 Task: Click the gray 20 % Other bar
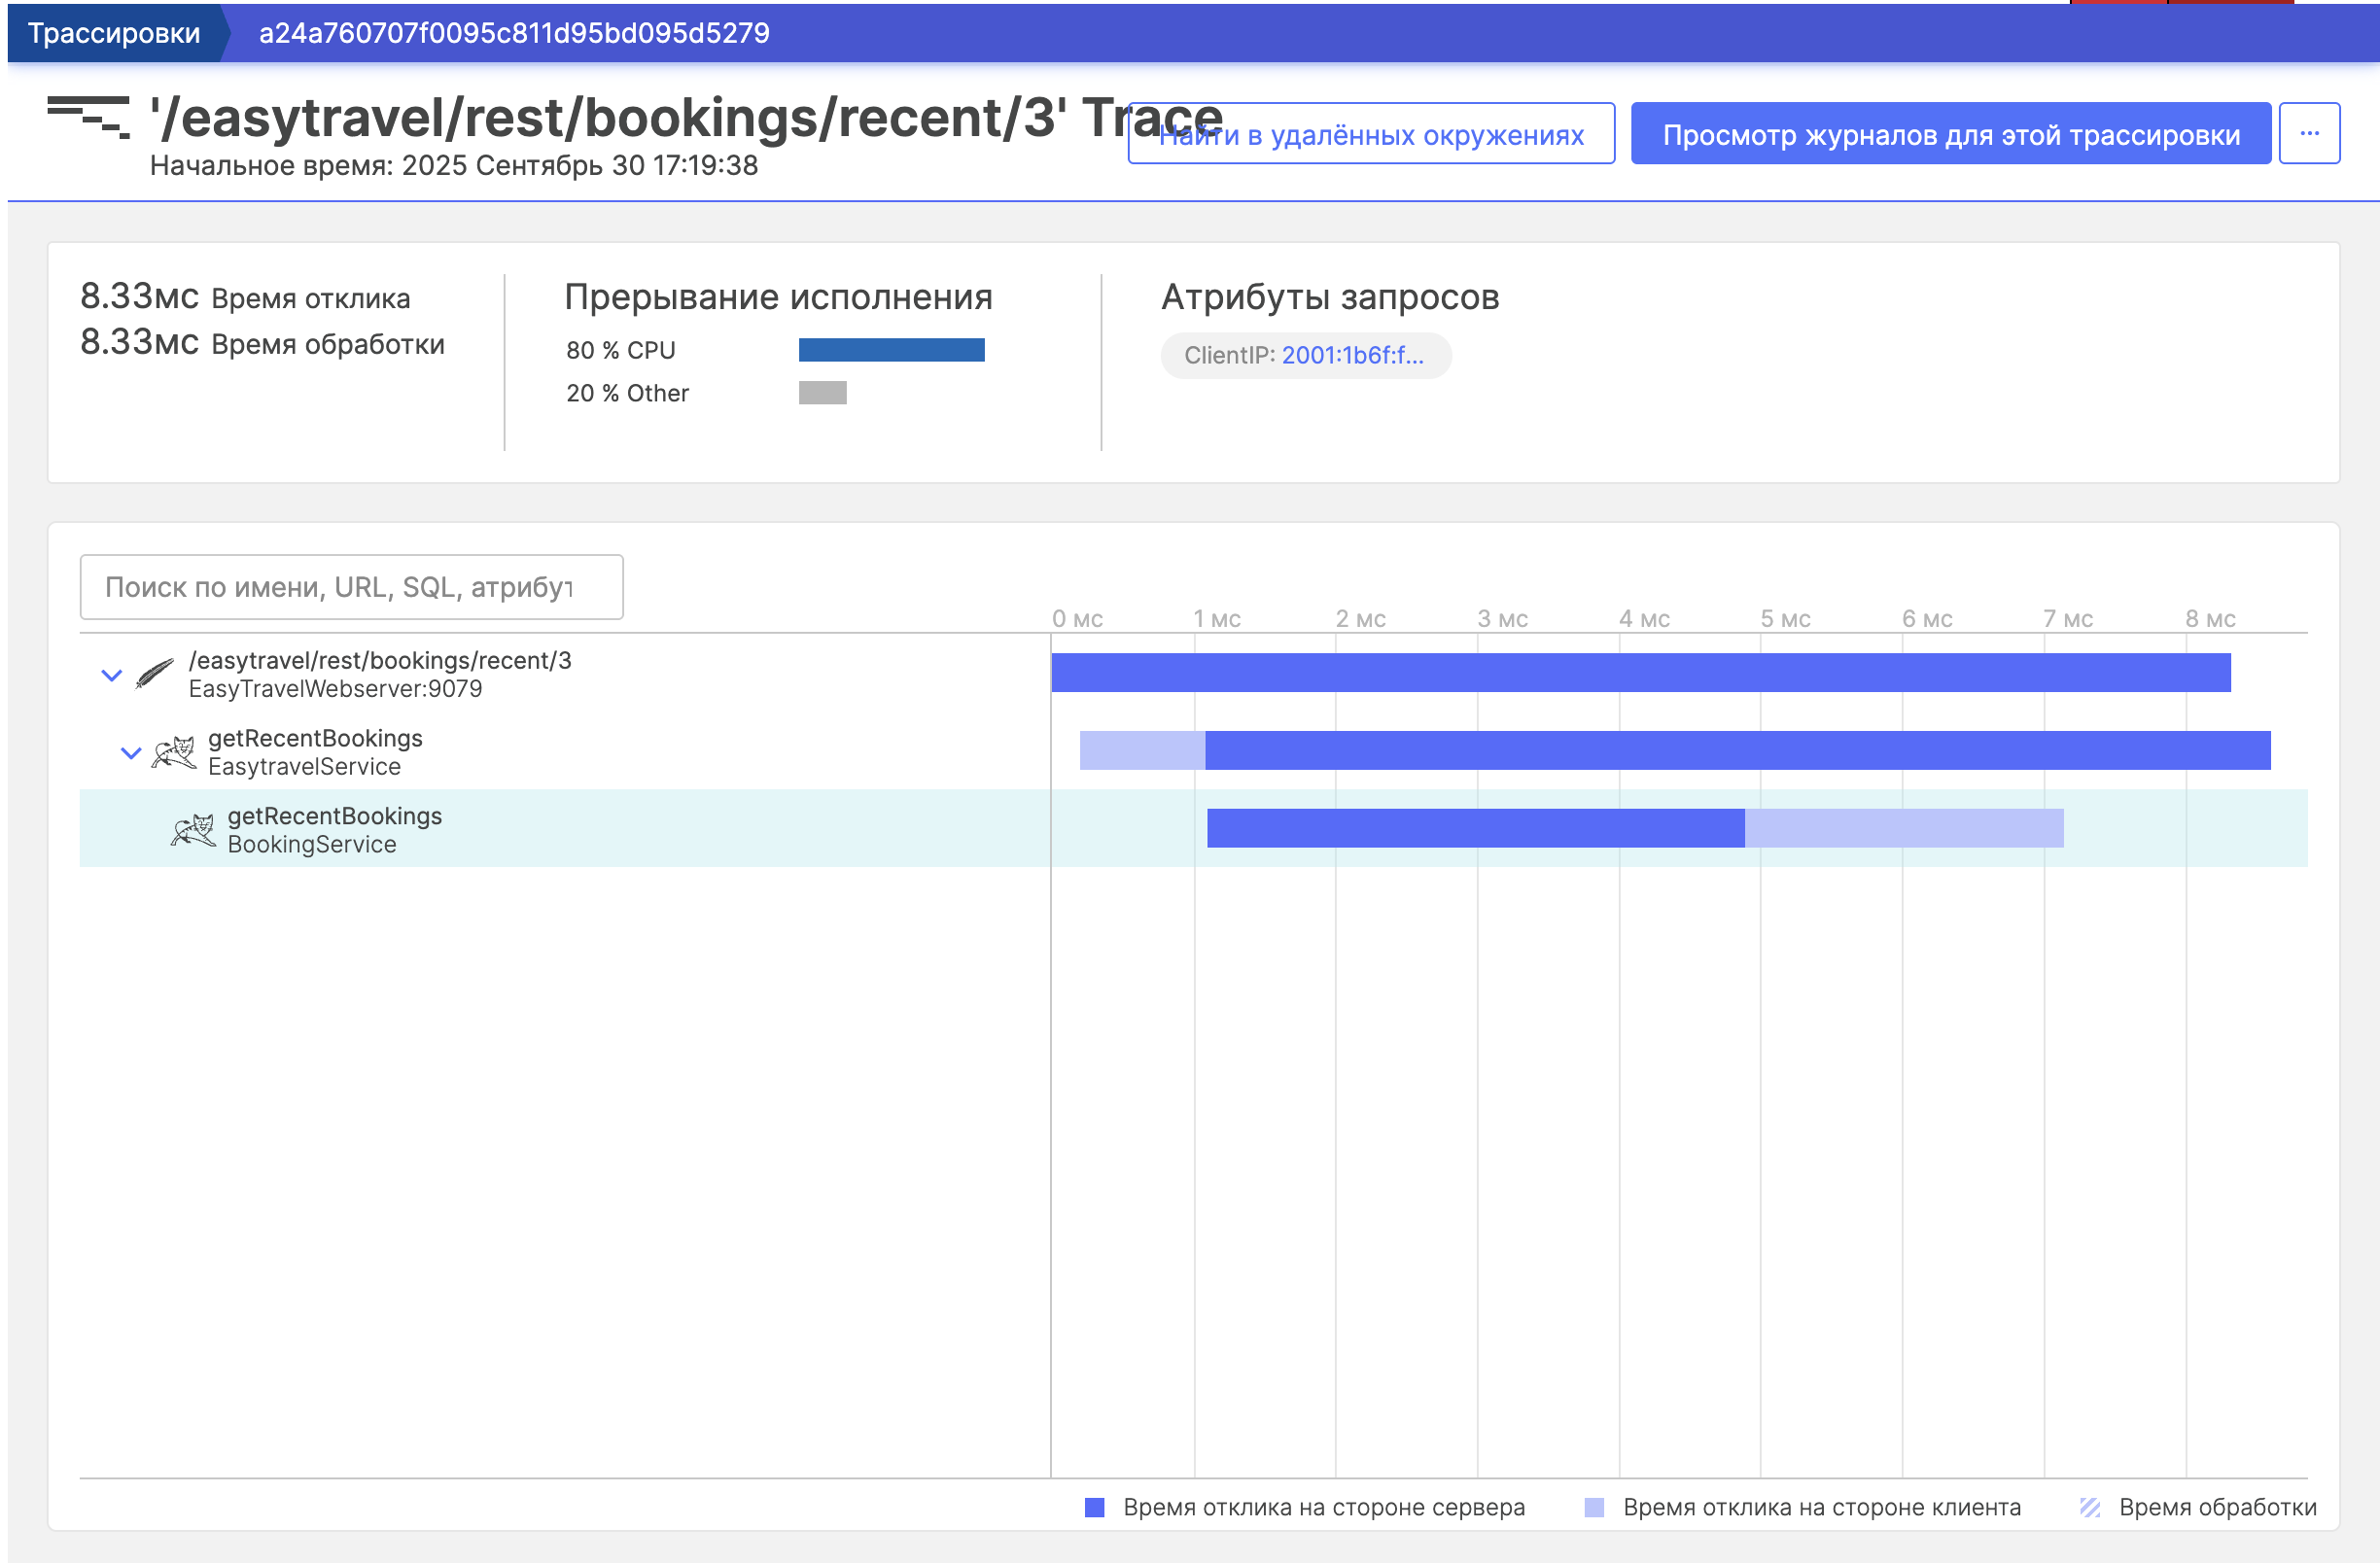[x=822, y=393]
